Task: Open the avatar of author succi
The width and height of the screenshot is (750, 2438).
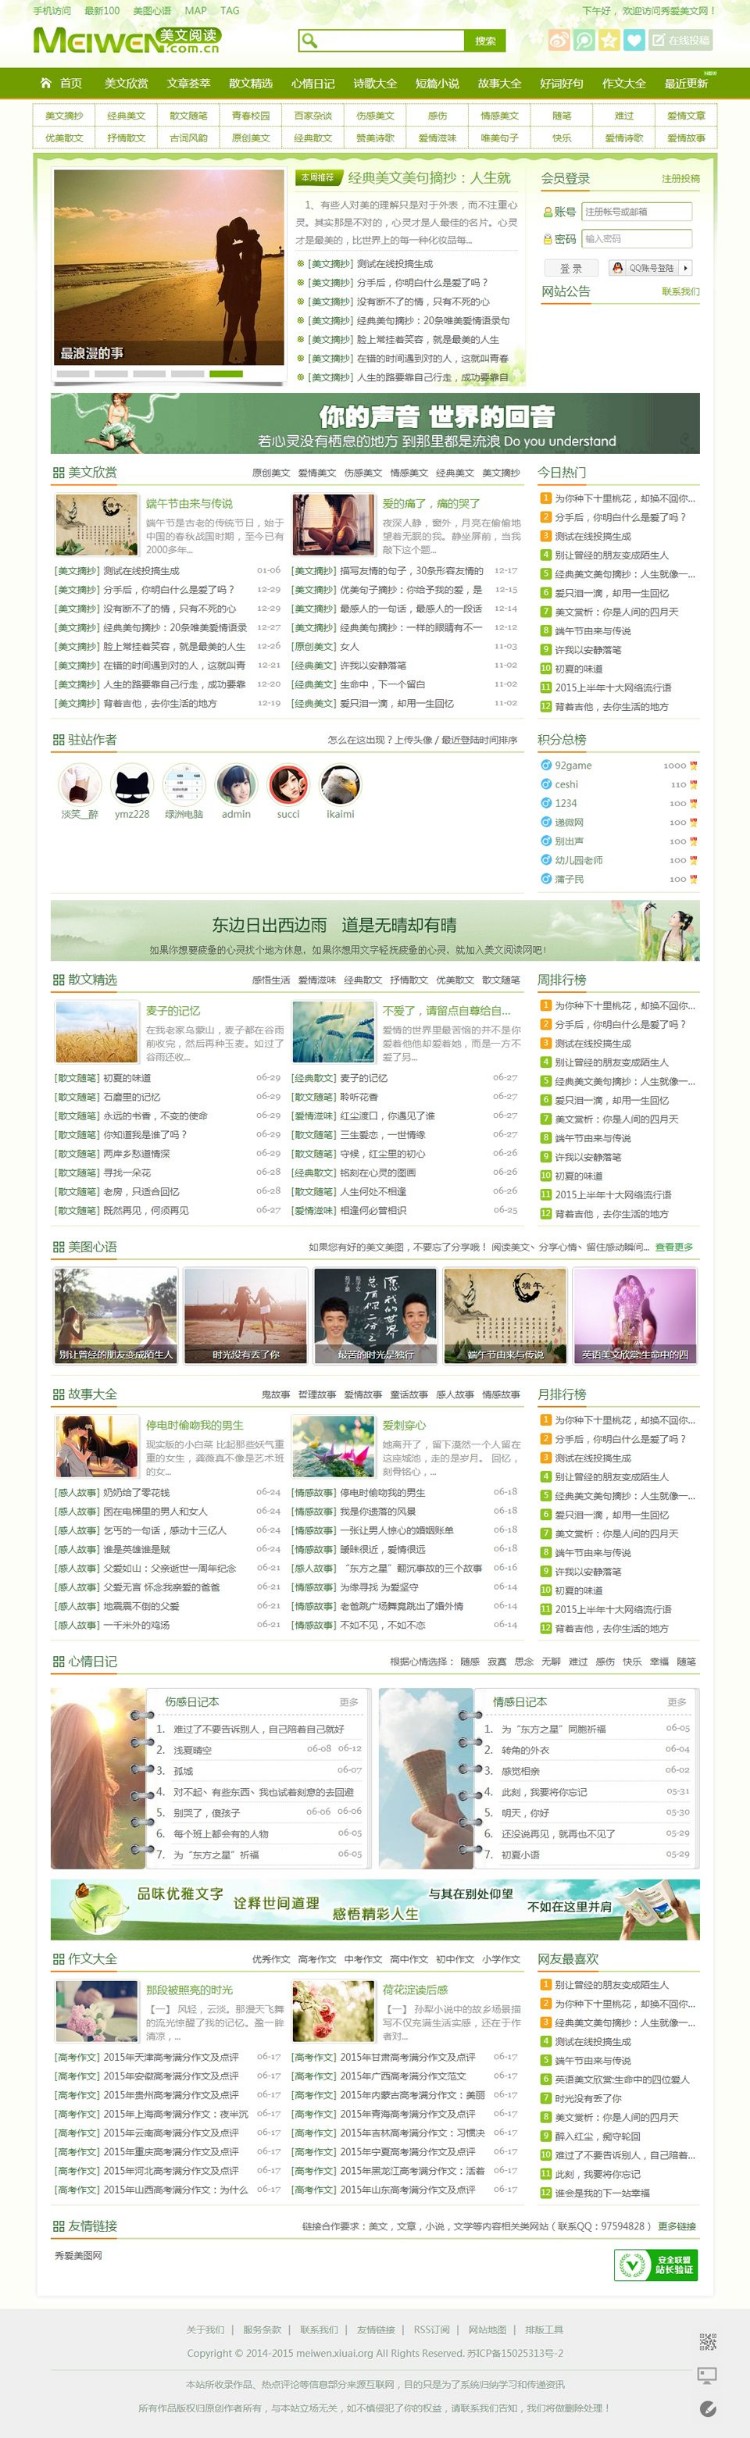Action: click(x=288, y=784)
